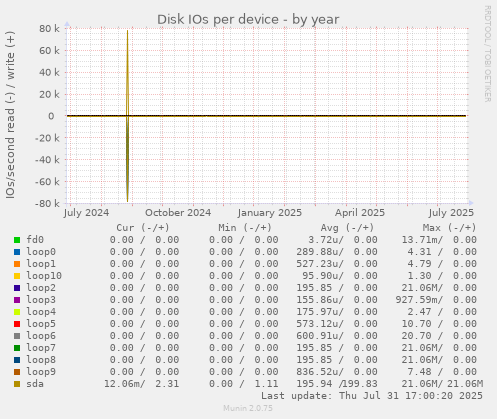
Task: Click the 'January 2025' x-axis label
Action: point(270,213)
